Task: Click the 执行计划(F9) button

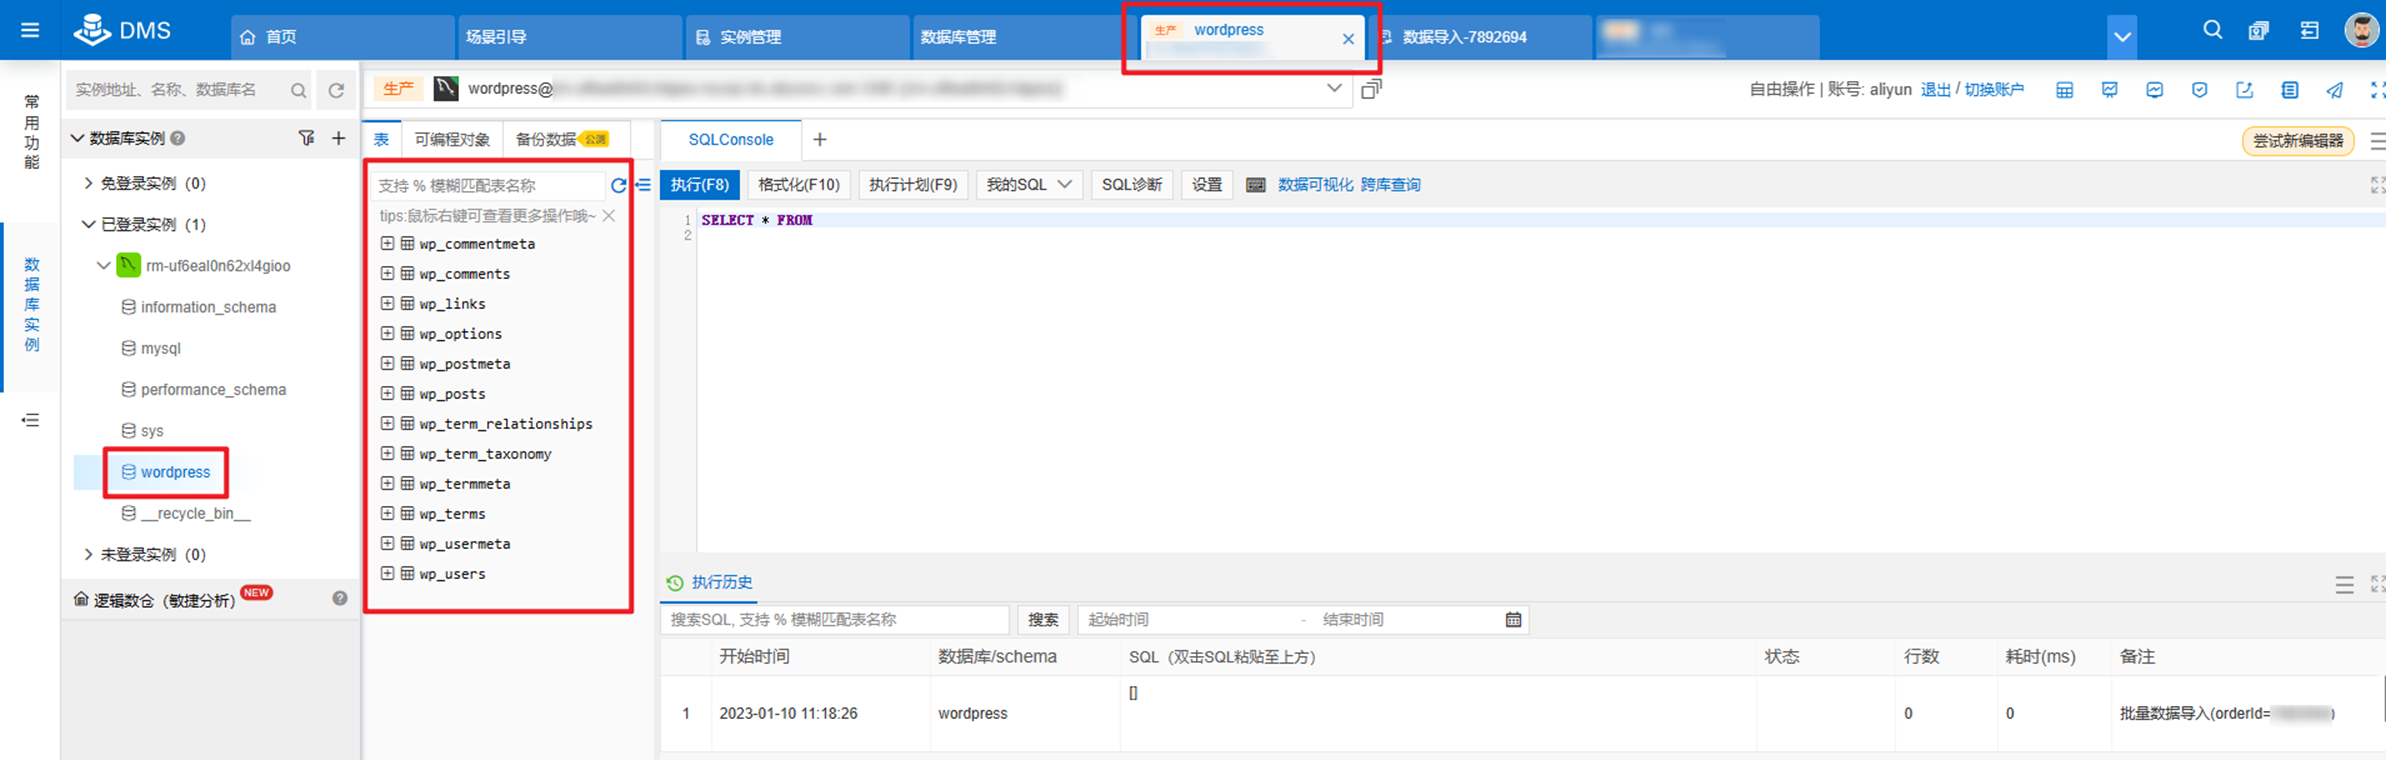Action: click(913, 185)
